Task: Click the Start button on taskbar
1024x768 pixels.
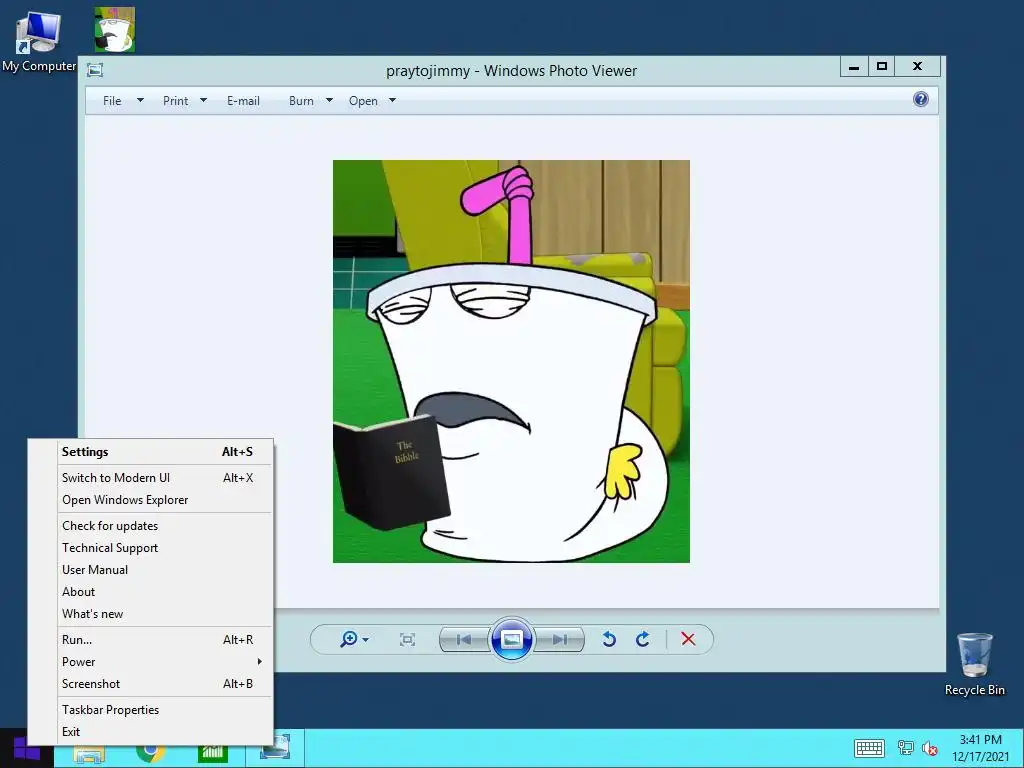Action: pyautogui.click(x=27, y=749)
